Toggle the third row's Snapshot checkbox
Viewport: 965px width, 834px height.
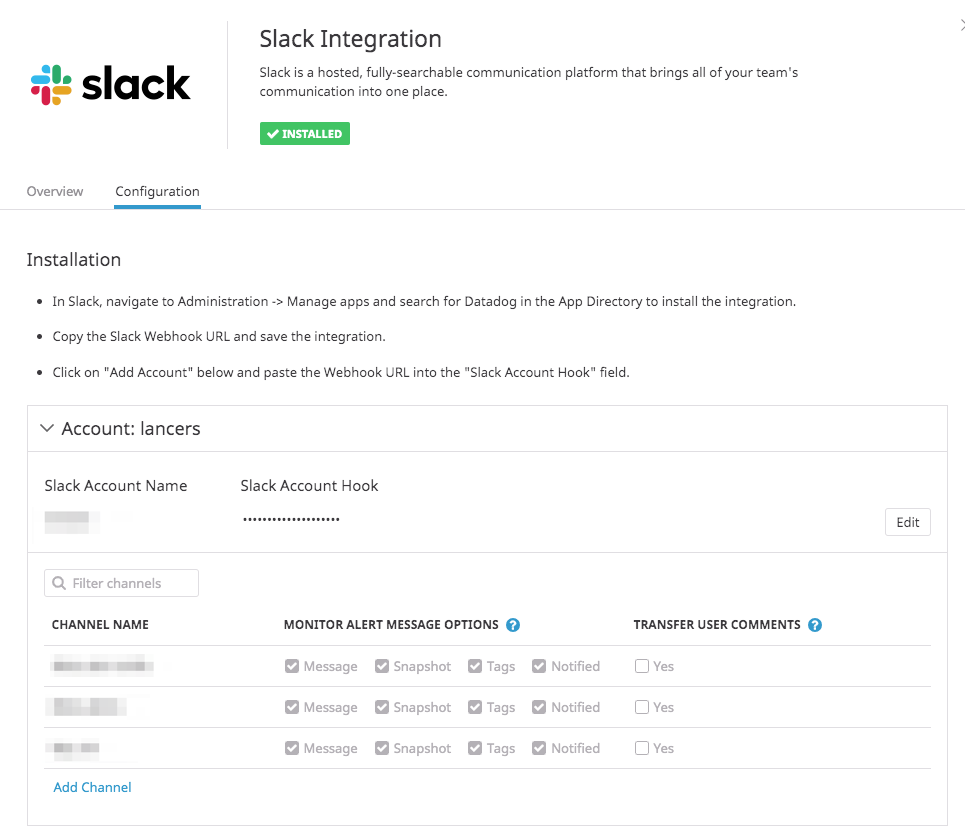pos(382,748)
